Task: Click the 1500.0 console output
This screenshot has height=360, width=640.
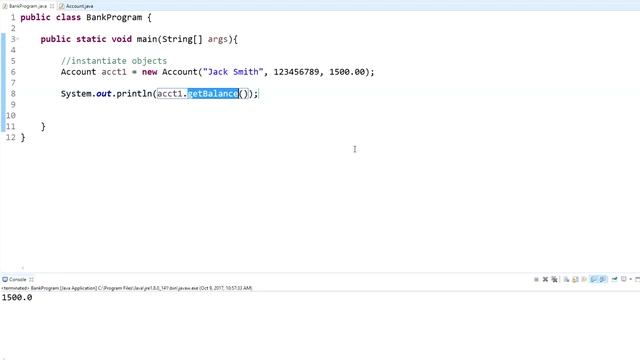Action: [17, 298]
